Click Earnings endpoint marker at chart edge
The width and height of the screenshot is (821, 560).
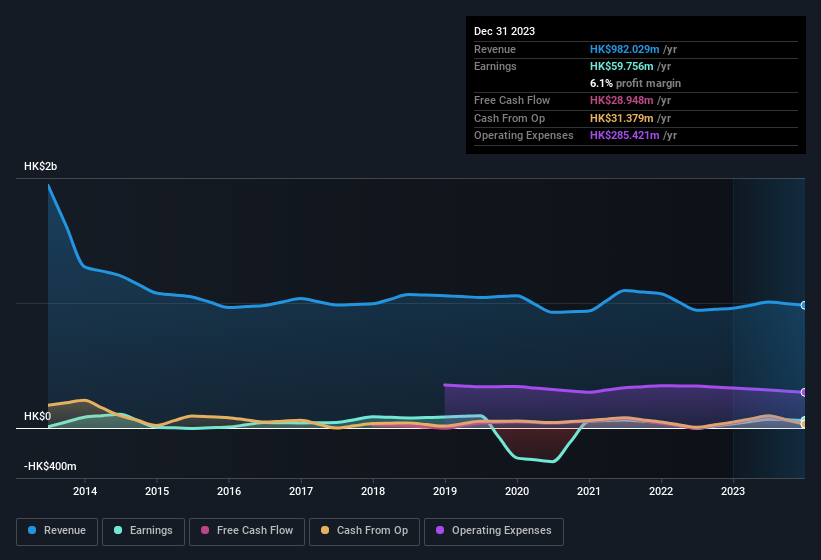(x=804, y=420)
